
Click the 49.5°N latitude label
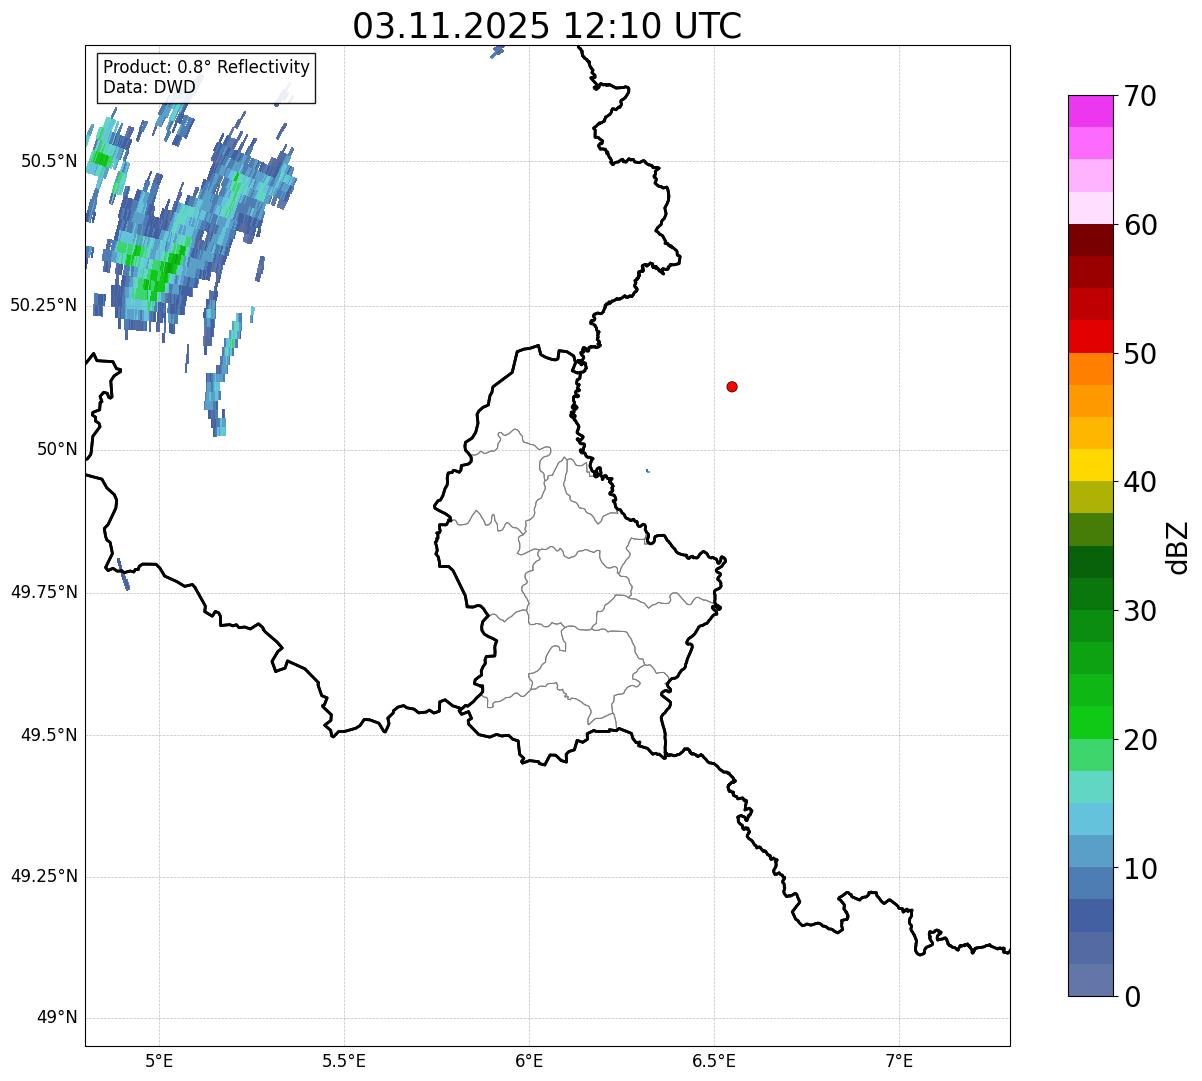(49, 735)
